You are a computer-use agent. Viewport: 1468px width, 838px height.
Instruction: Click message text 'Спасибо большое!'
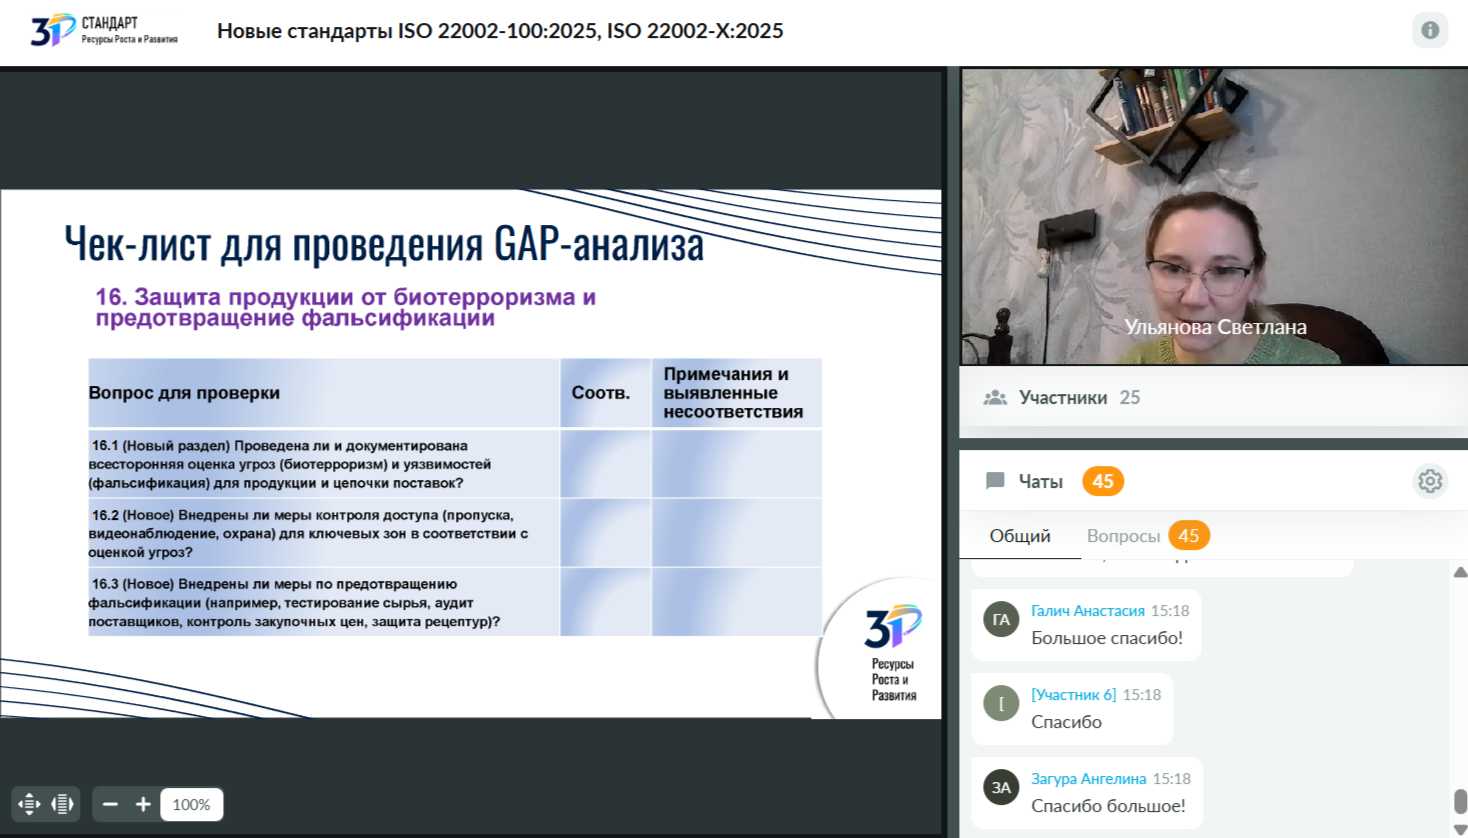(1108, 806)
